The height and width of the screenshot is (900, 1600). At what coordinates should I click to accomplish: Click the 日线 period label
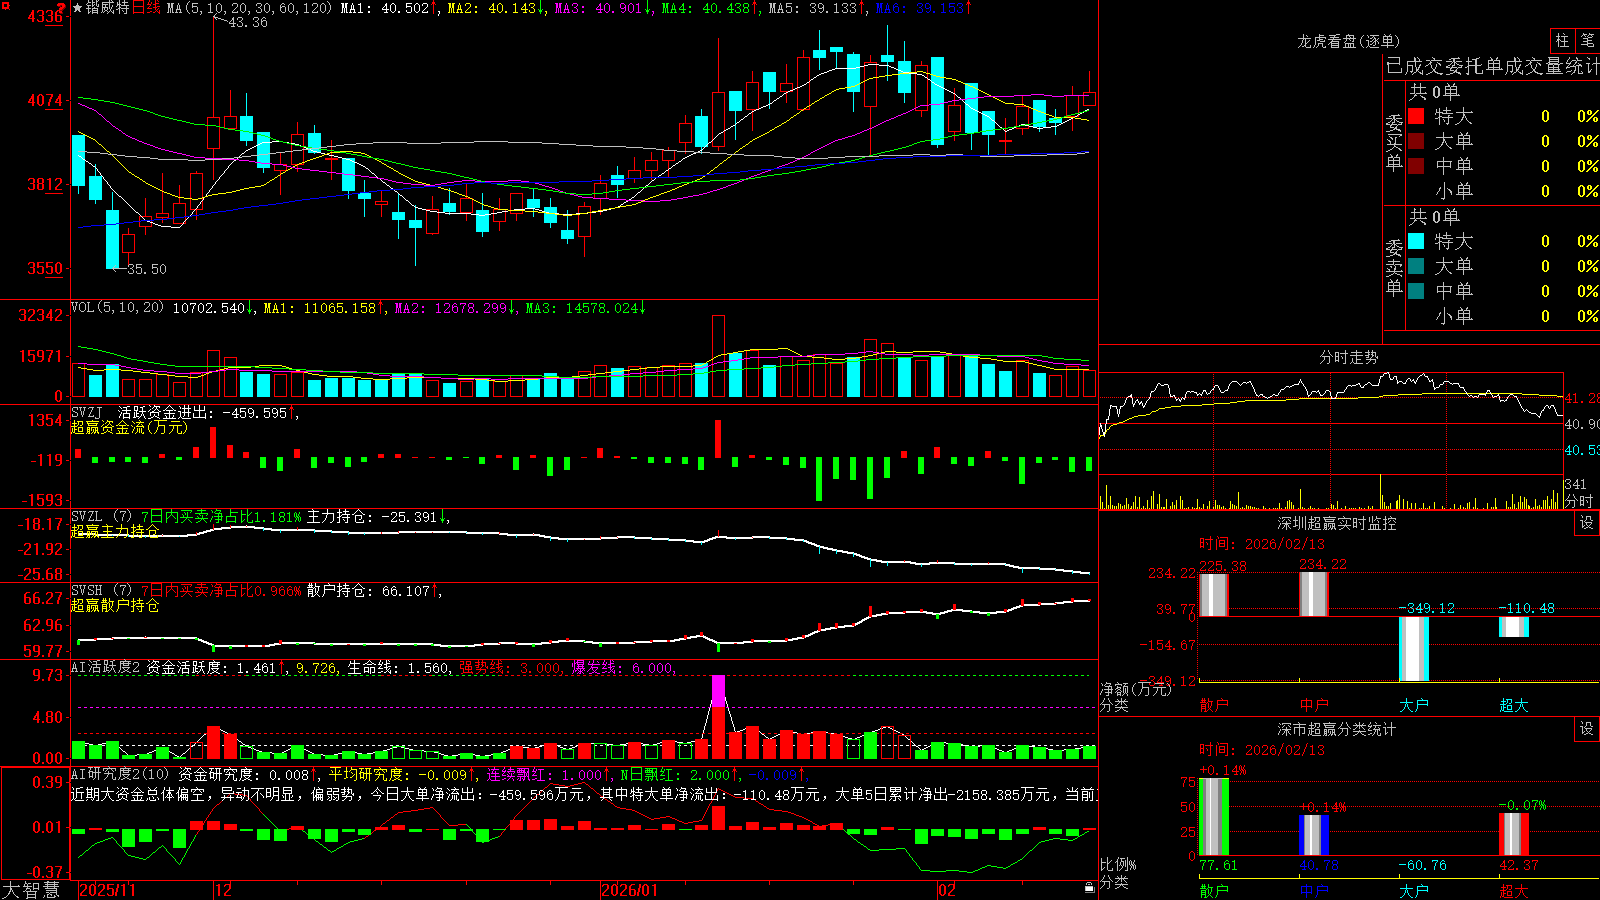click(146, 8)
